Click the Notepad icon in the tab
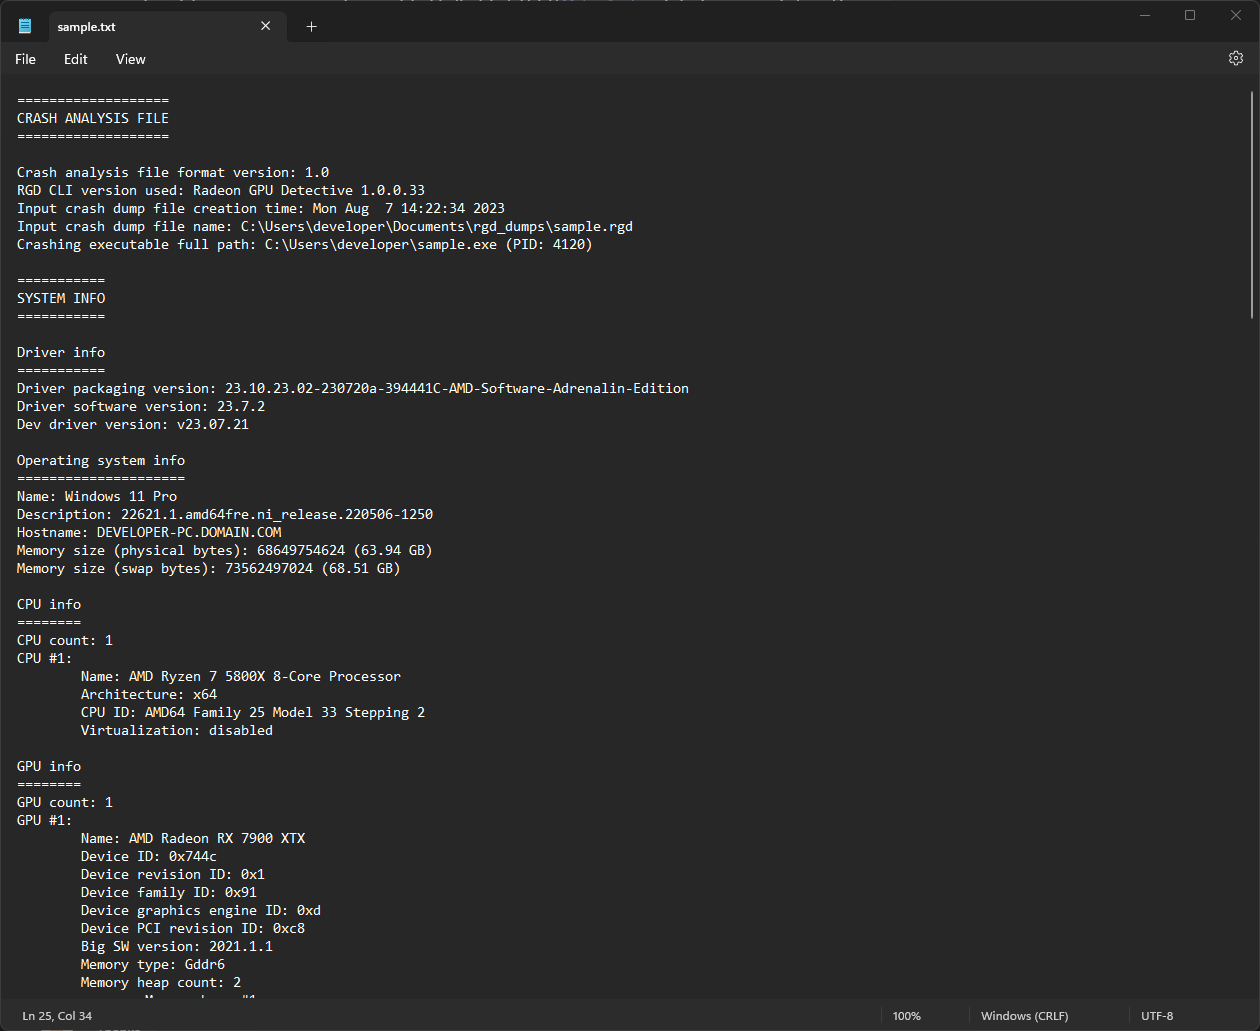 25,27
